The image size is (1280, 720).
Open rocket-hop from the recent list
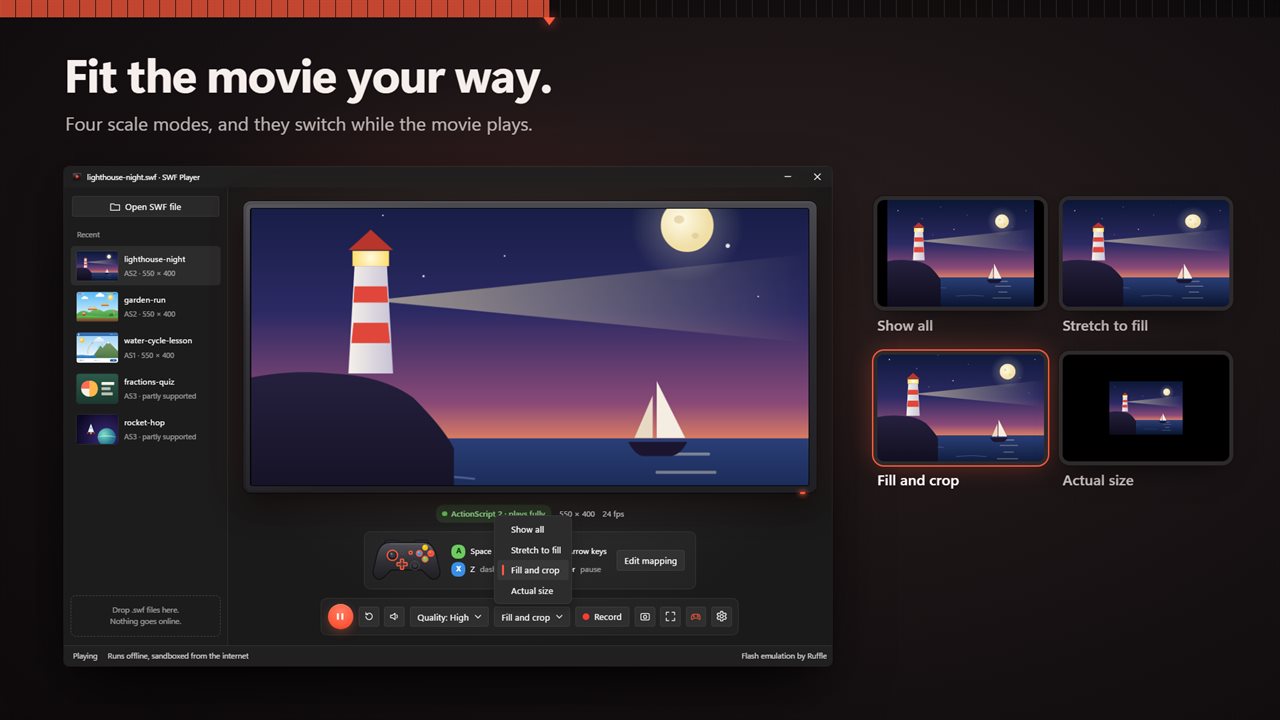click(146, 430)
